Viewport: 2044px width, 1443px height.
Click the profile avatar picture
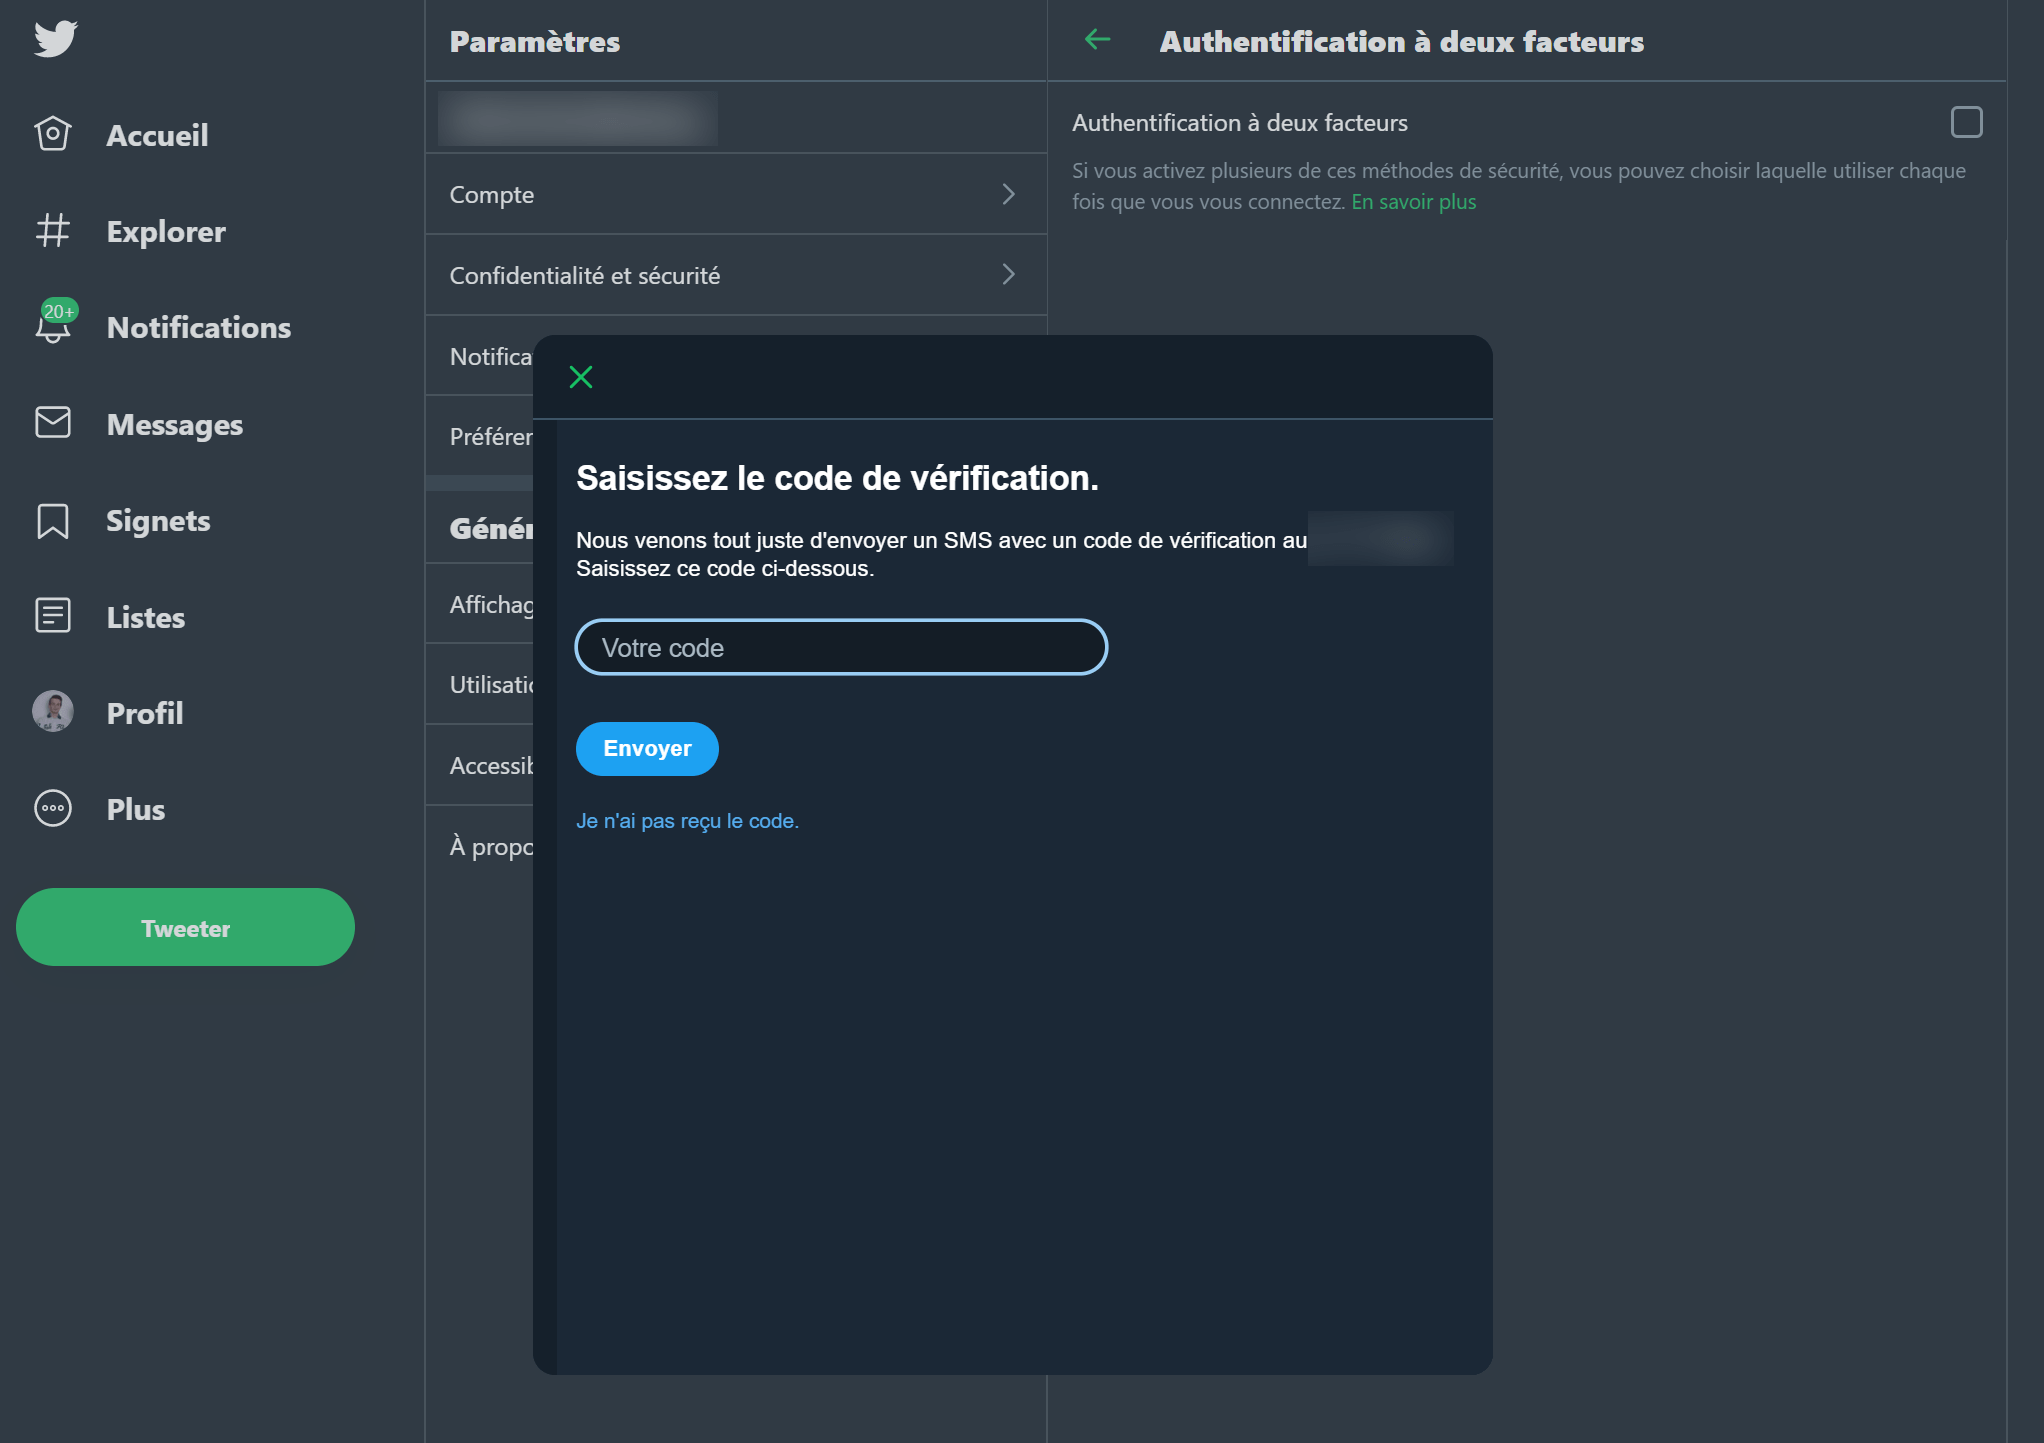point(53,712)
